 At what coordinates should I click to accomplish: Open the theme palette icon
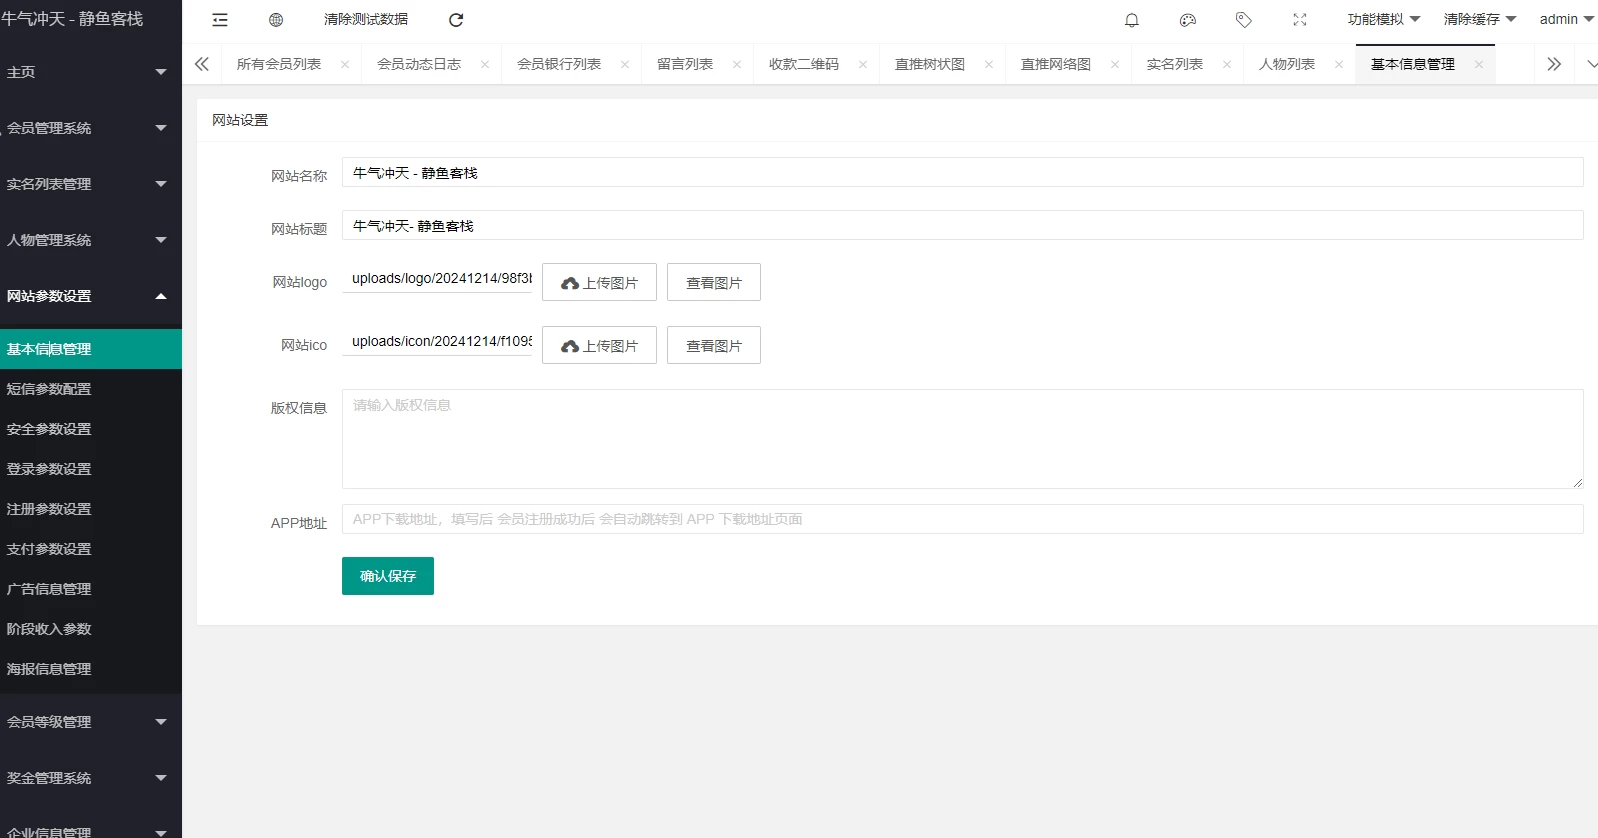[x=1188, y=20]
